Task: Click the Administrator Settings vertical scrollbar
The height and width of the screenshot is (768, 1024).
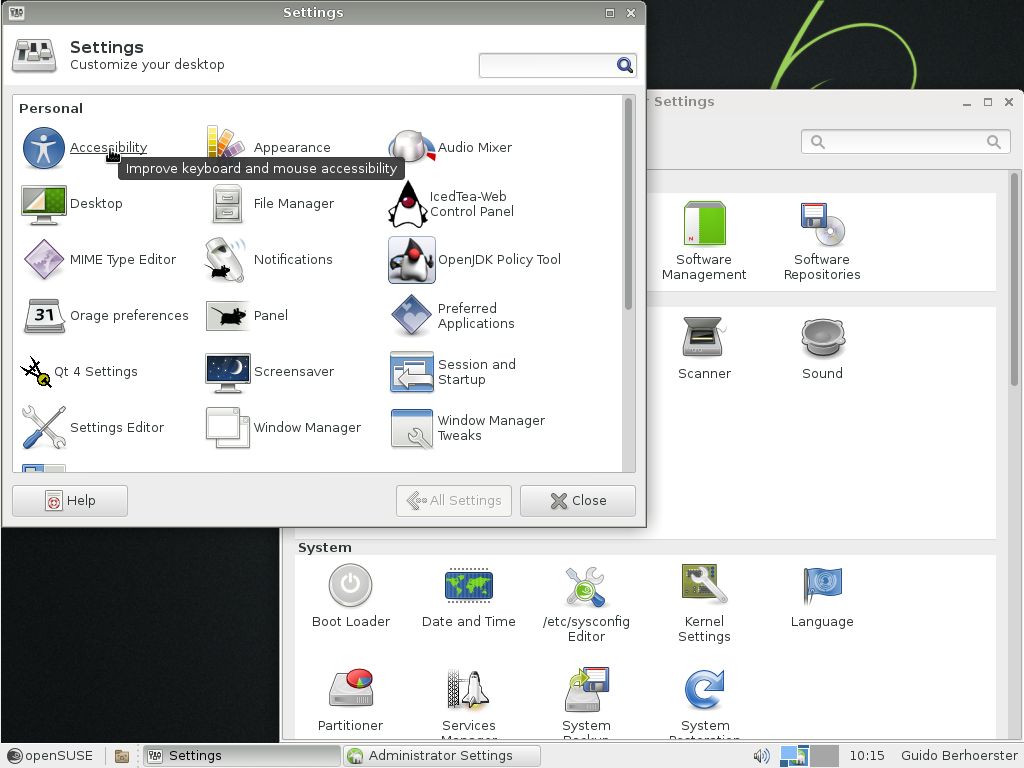Action: coord(1014,279)
